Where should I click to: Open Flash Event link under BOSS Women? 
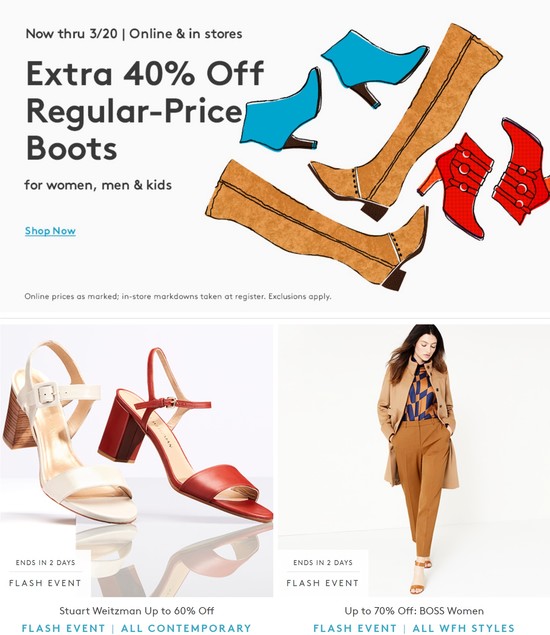click(355, 628)
